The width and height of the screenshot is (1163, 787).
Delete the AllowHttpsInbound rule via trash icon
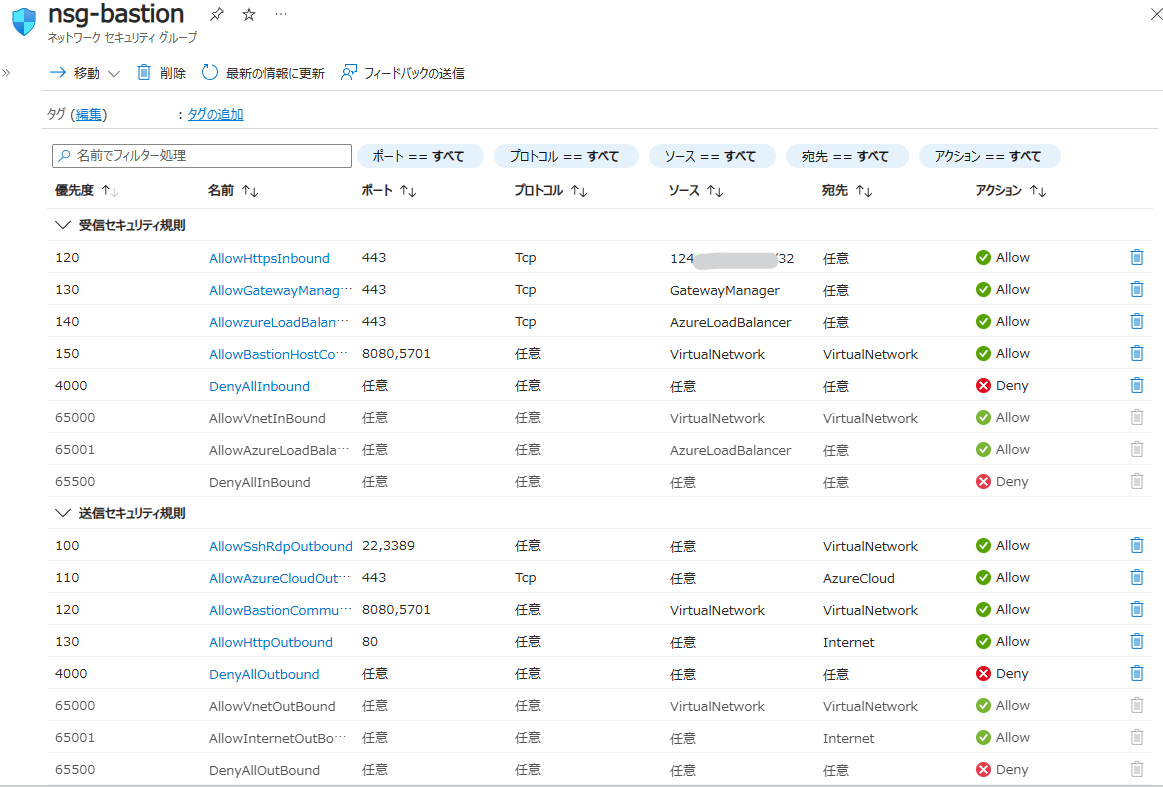pos(1136,257)
